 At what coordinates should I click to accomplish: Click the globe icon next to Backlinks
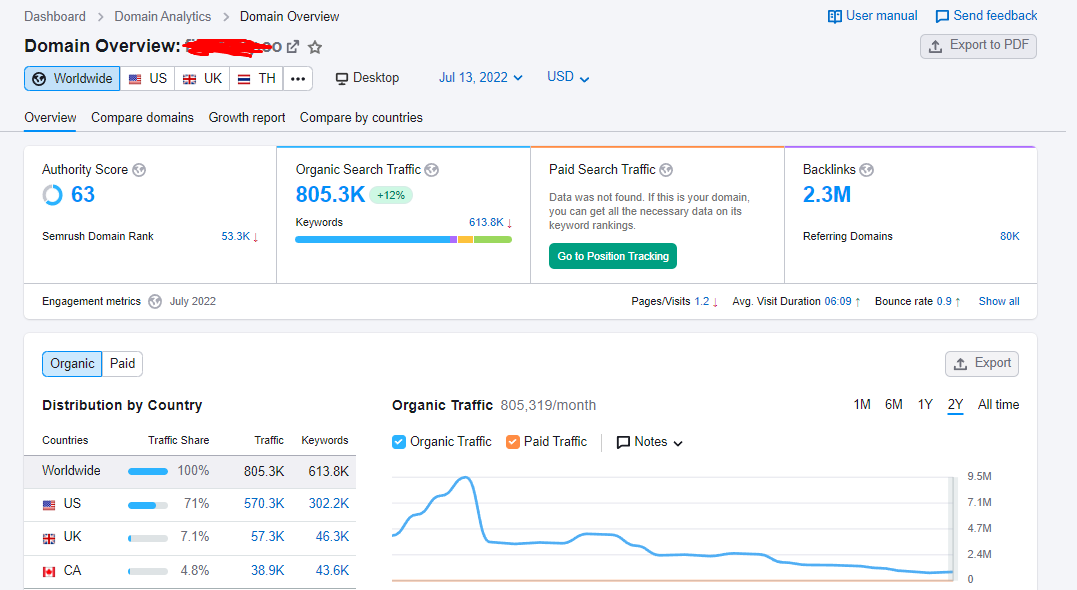(x=867, y=170)
